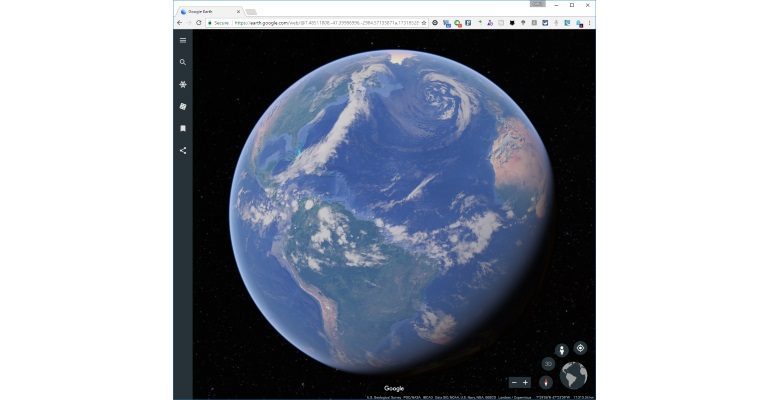770x400 pixels.
Task: Click the Fly to my location icon
Action: click(x=580, y=348)
